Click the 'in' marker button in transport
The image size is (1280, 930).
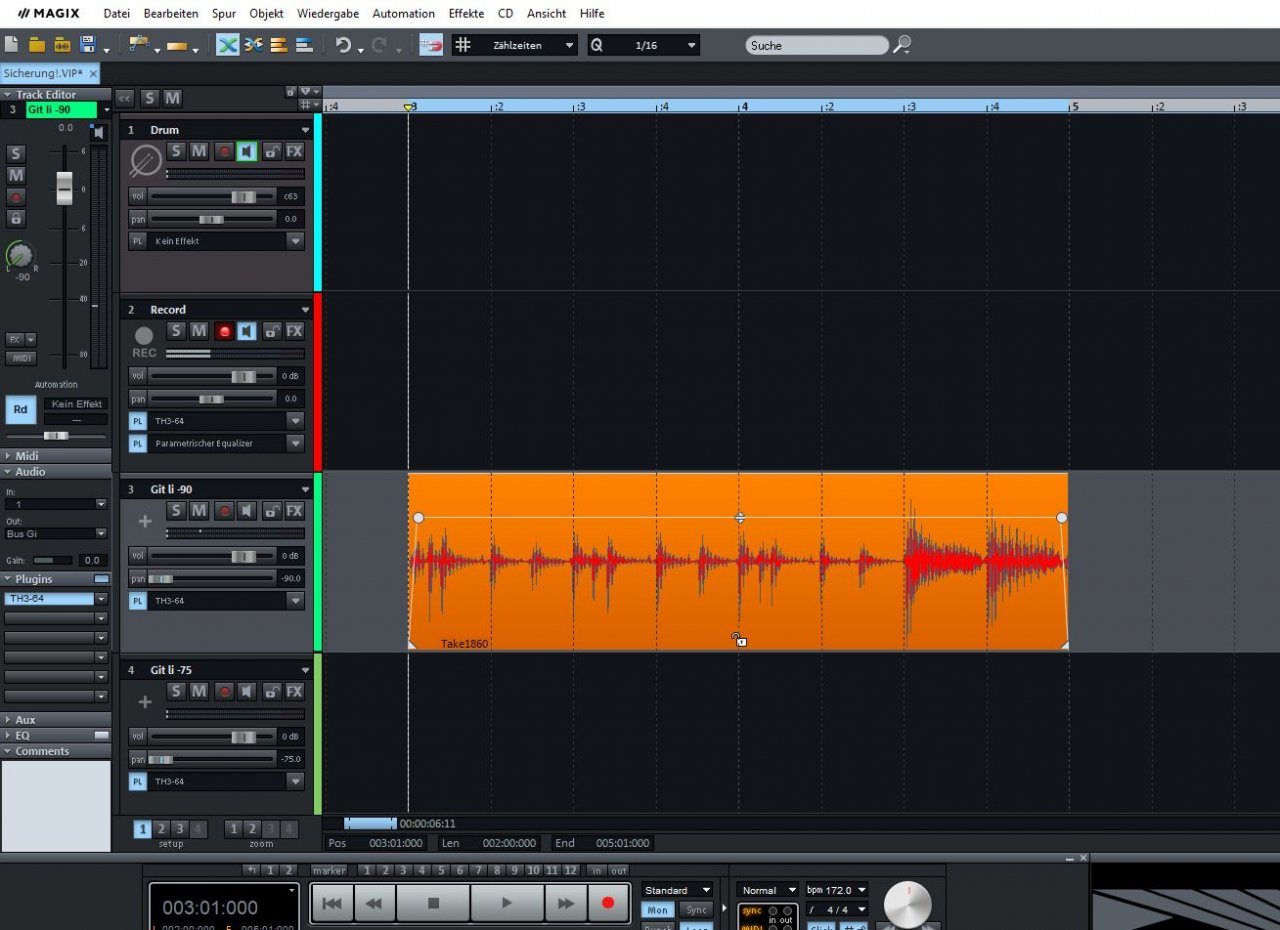coord(597,871)
